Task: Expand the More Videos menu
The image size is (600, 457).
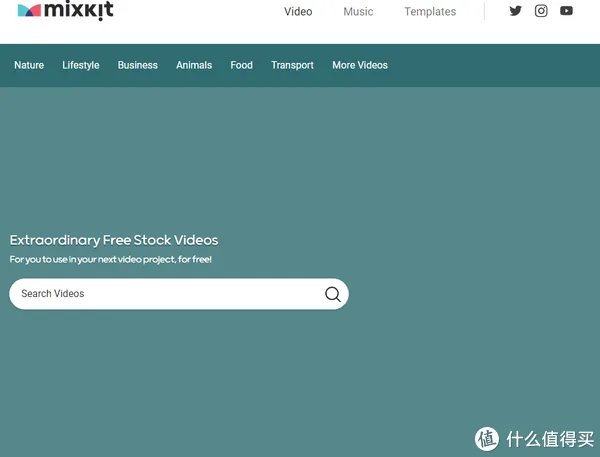Action: 360,65
